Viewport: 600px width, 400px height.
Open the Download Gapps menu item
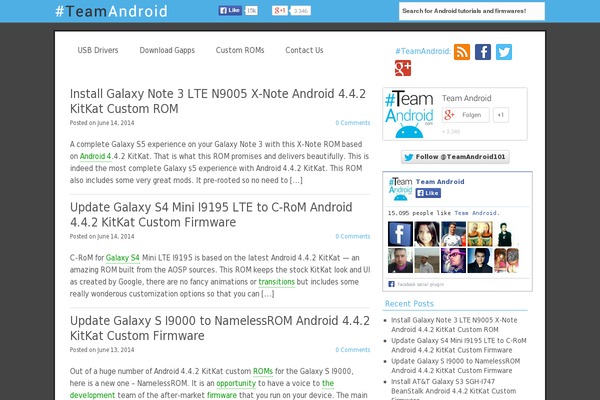point(167,50)
